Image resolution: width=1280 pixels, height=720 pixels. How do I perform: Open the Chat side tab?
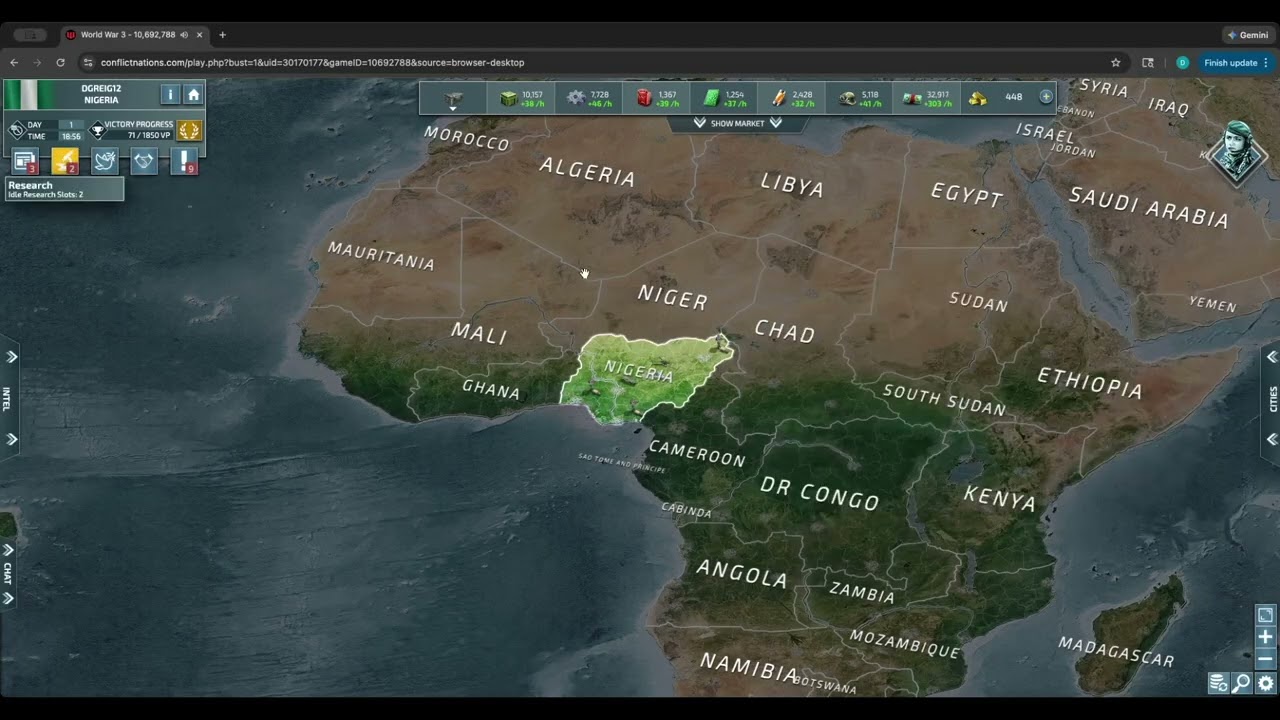[x=7, y=573]
